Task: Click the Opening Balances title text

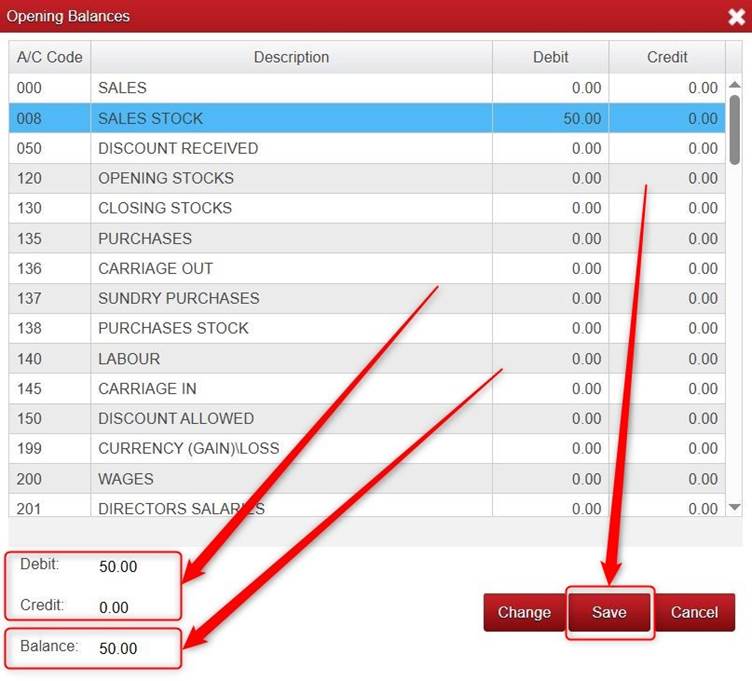Action: pos(68,16)
